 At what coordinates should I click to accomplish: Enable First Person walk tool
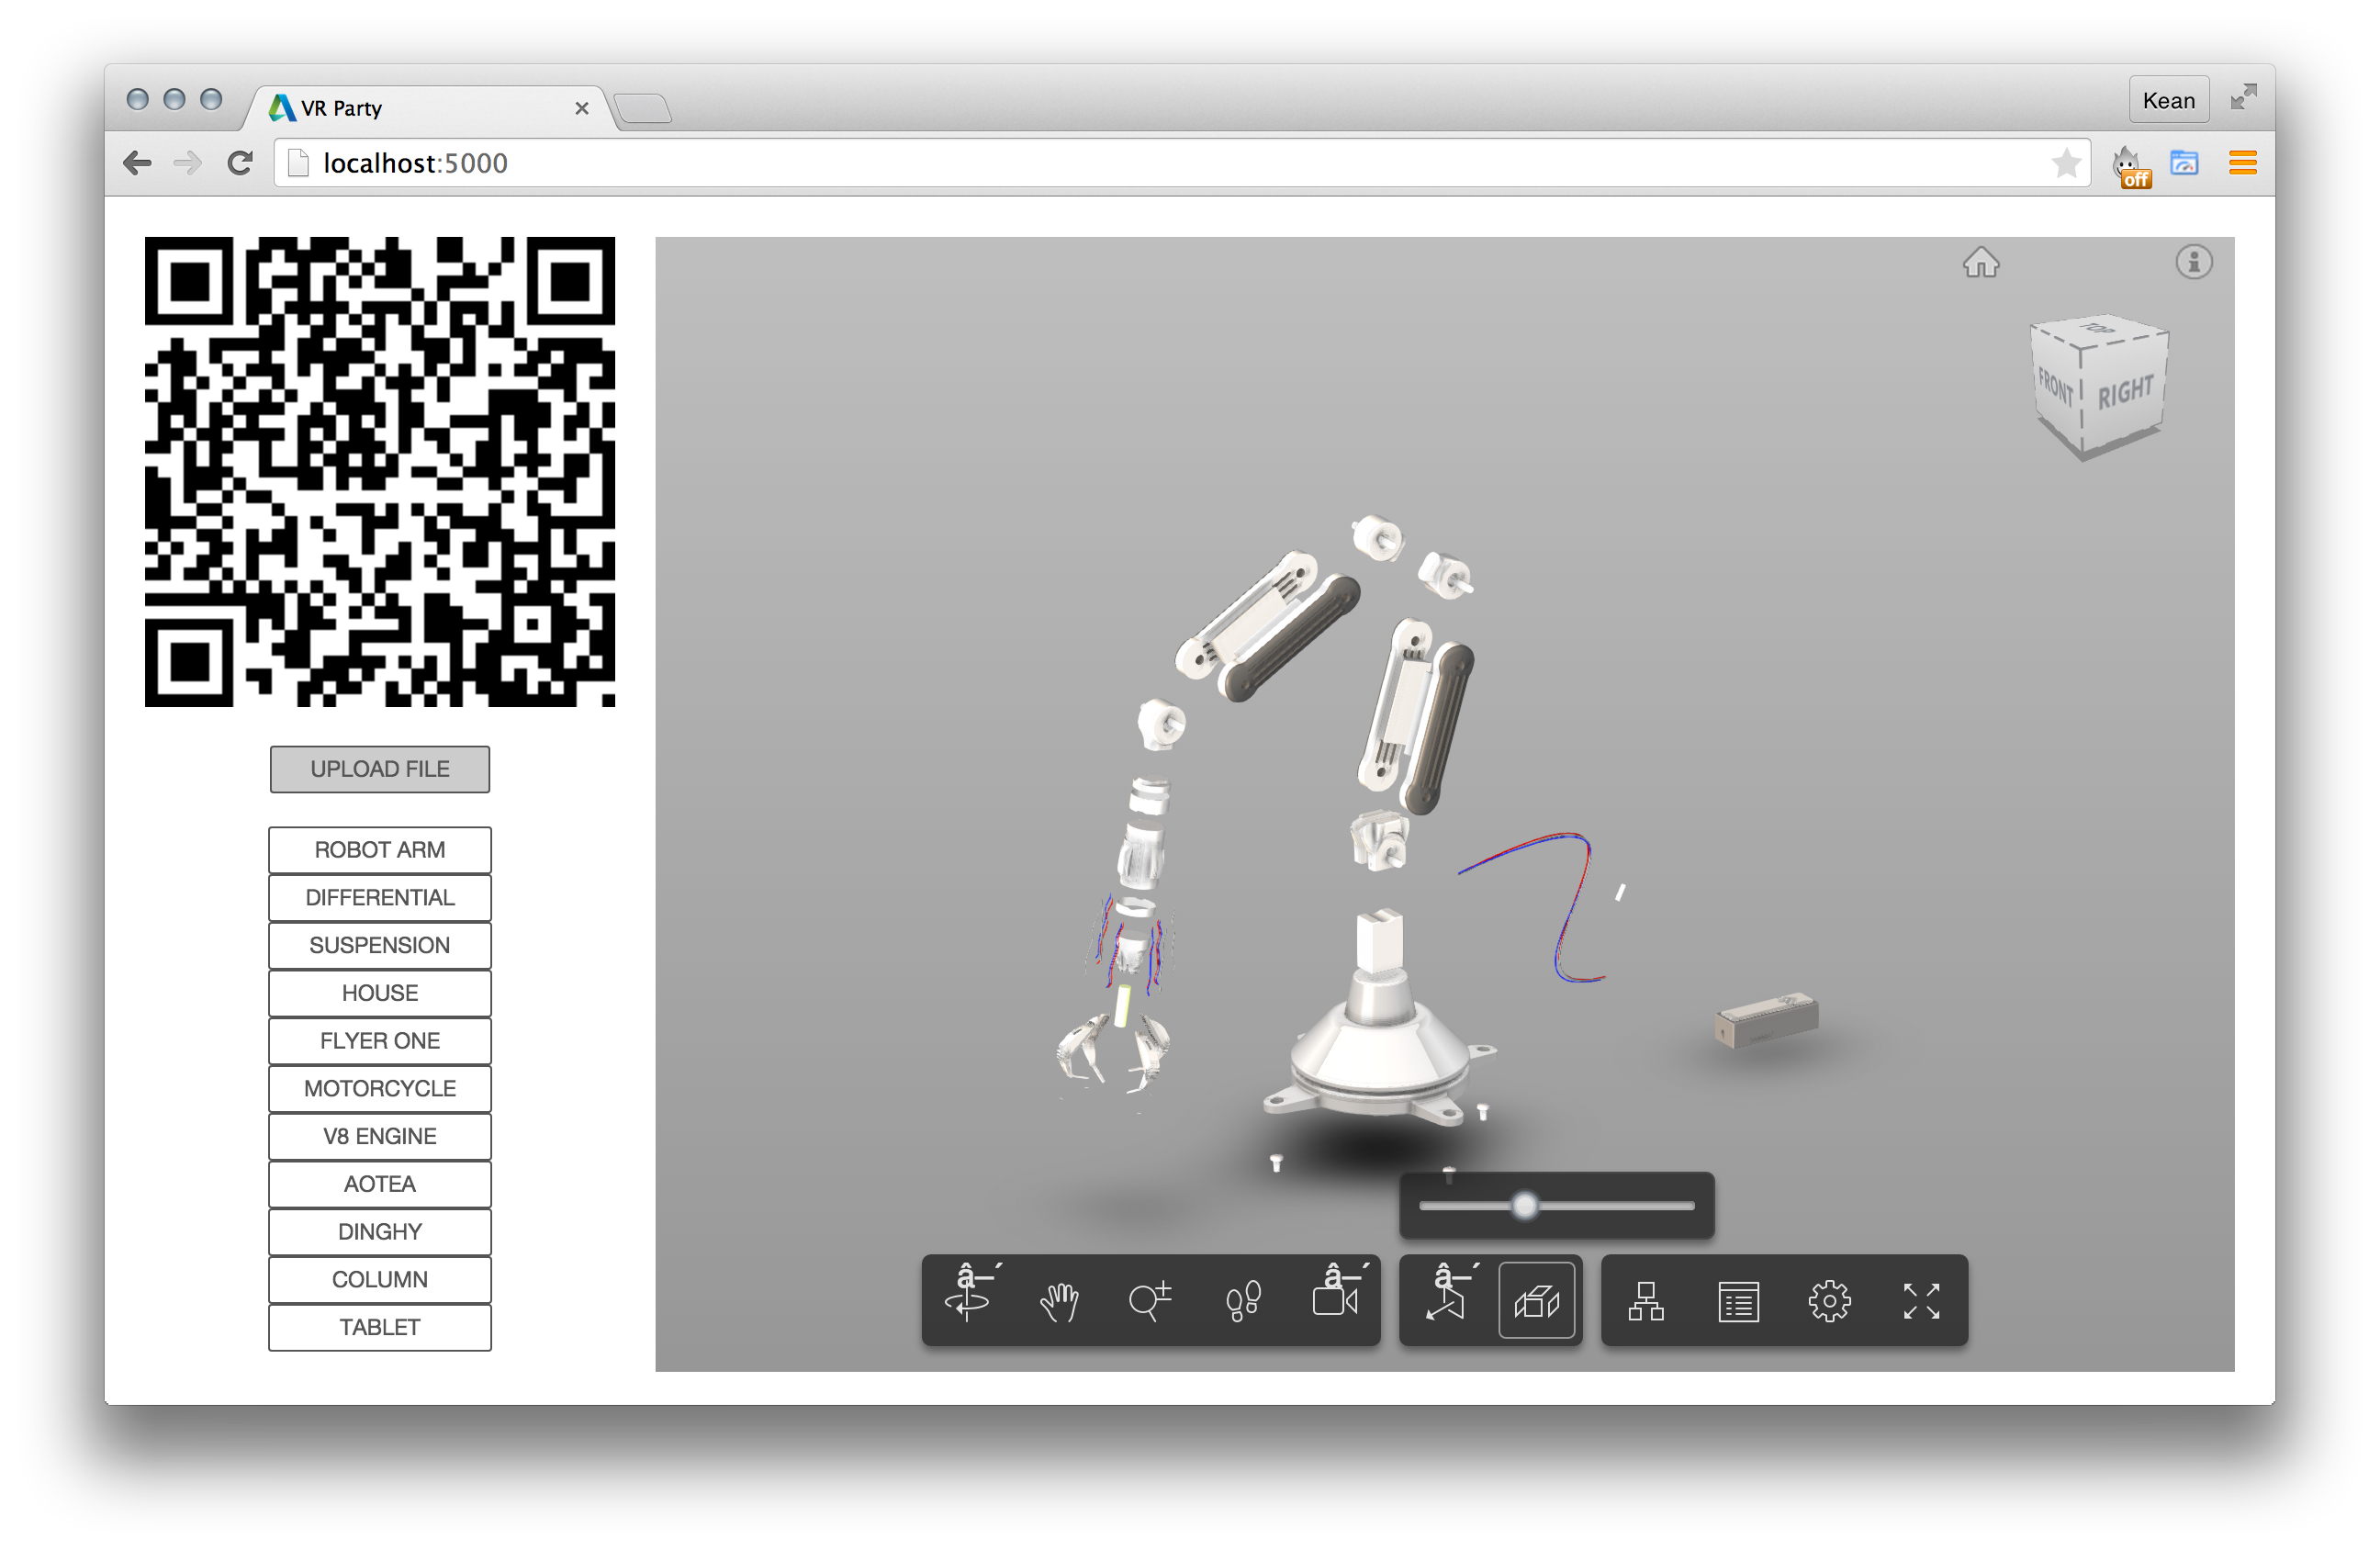click(x=1242, y=1300)
